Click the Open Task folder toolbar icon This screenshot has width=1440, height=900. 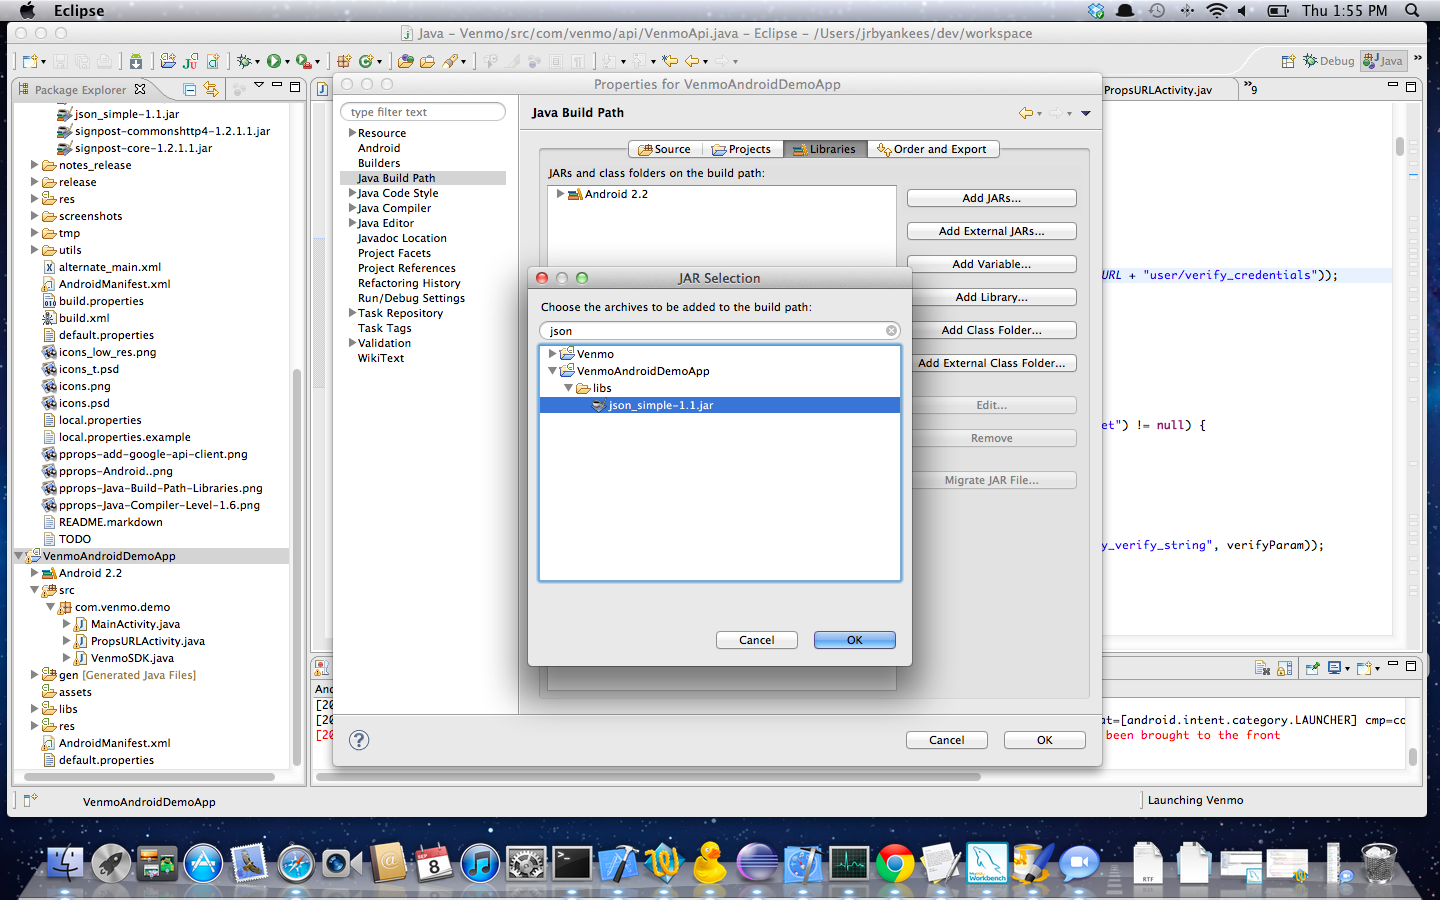point(427,61)
